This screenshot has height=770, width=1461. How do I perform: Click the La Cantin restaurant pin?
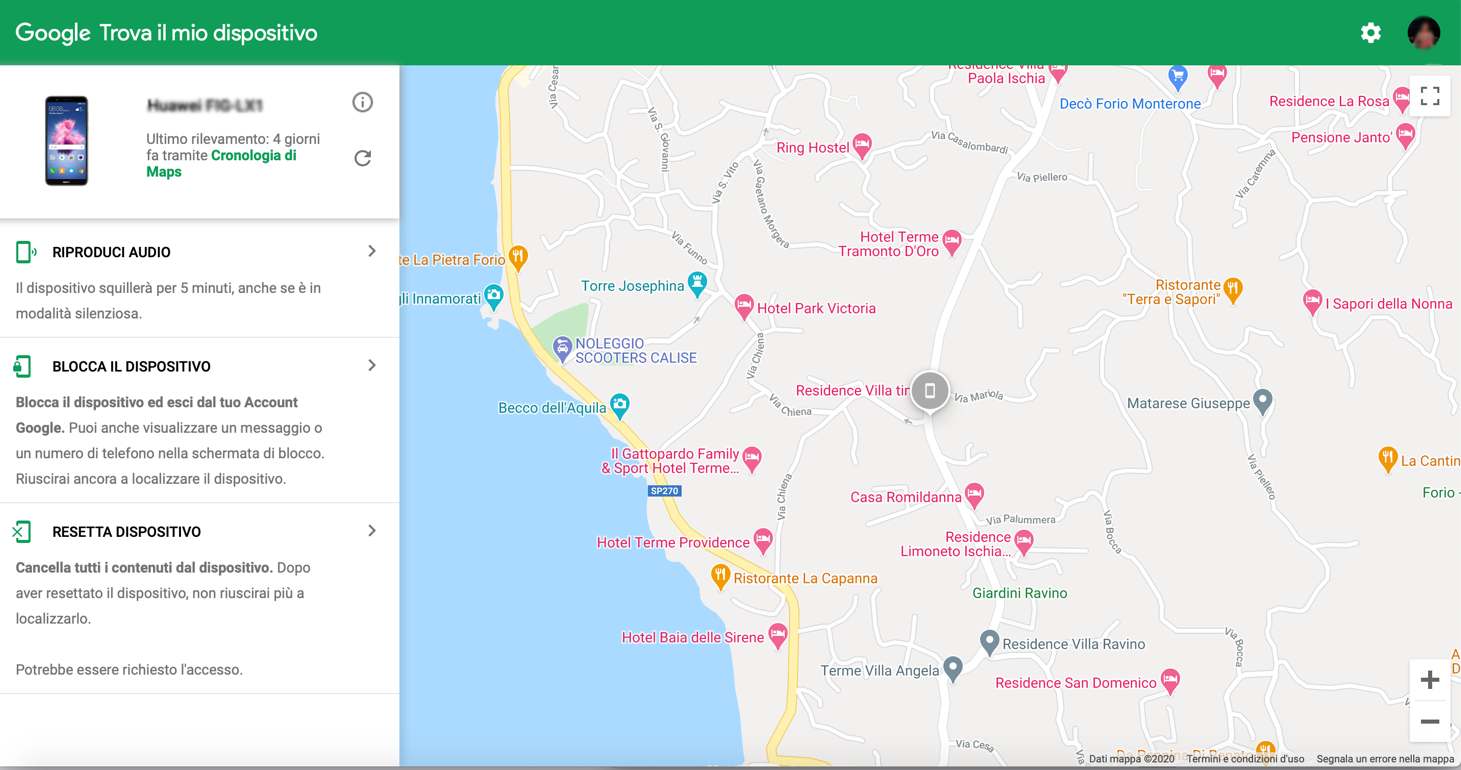pyautogui.click(x=1387, y=459)
